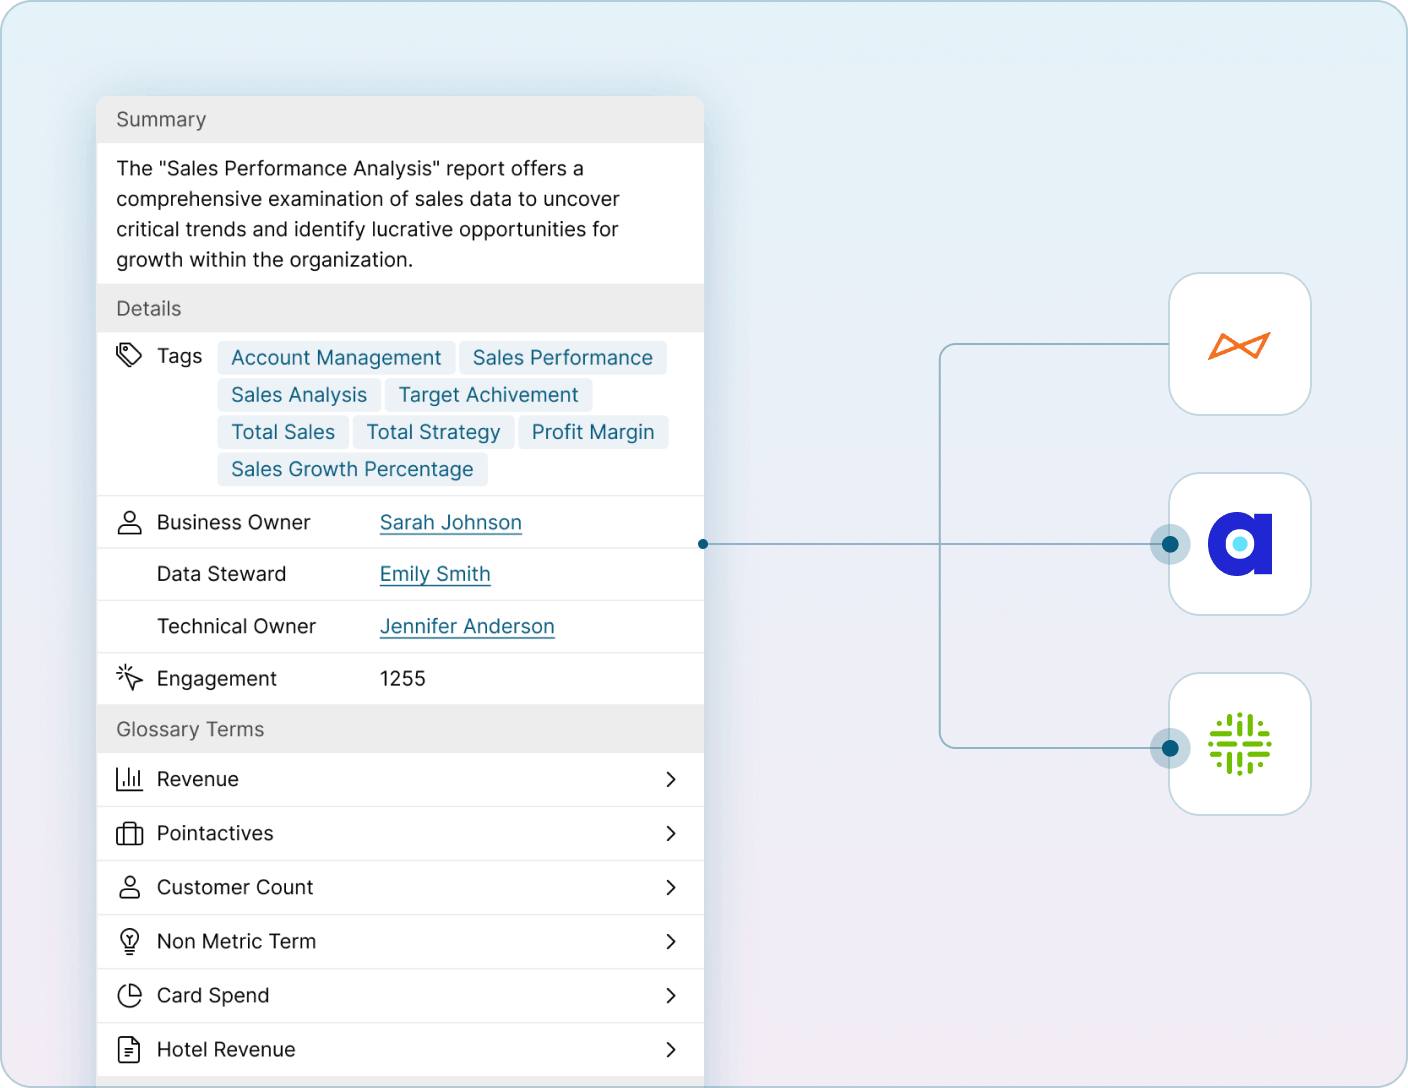The image size is (1408, 1088).
Task: Click the connection node on the Atlan tile
Action: coord(1169,544)
